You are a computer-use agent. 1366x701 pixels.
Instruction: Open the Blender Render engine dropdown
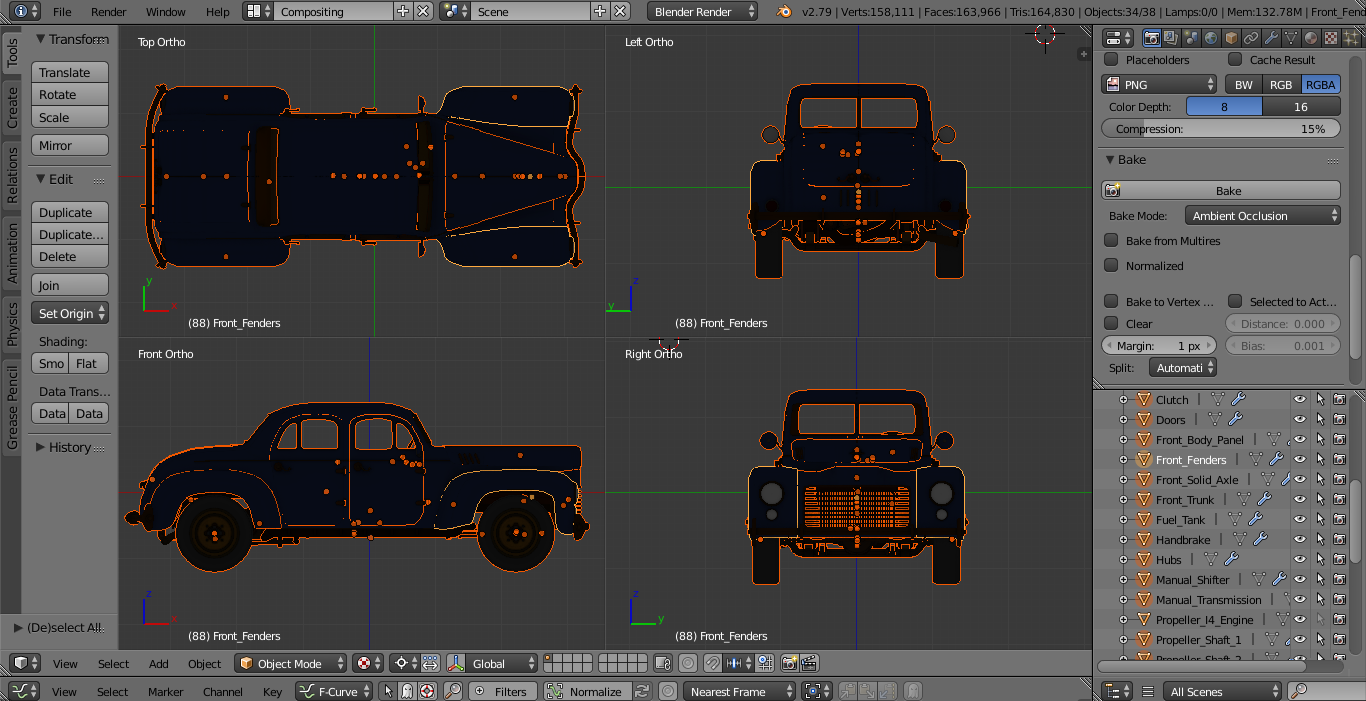pos(703,12)
